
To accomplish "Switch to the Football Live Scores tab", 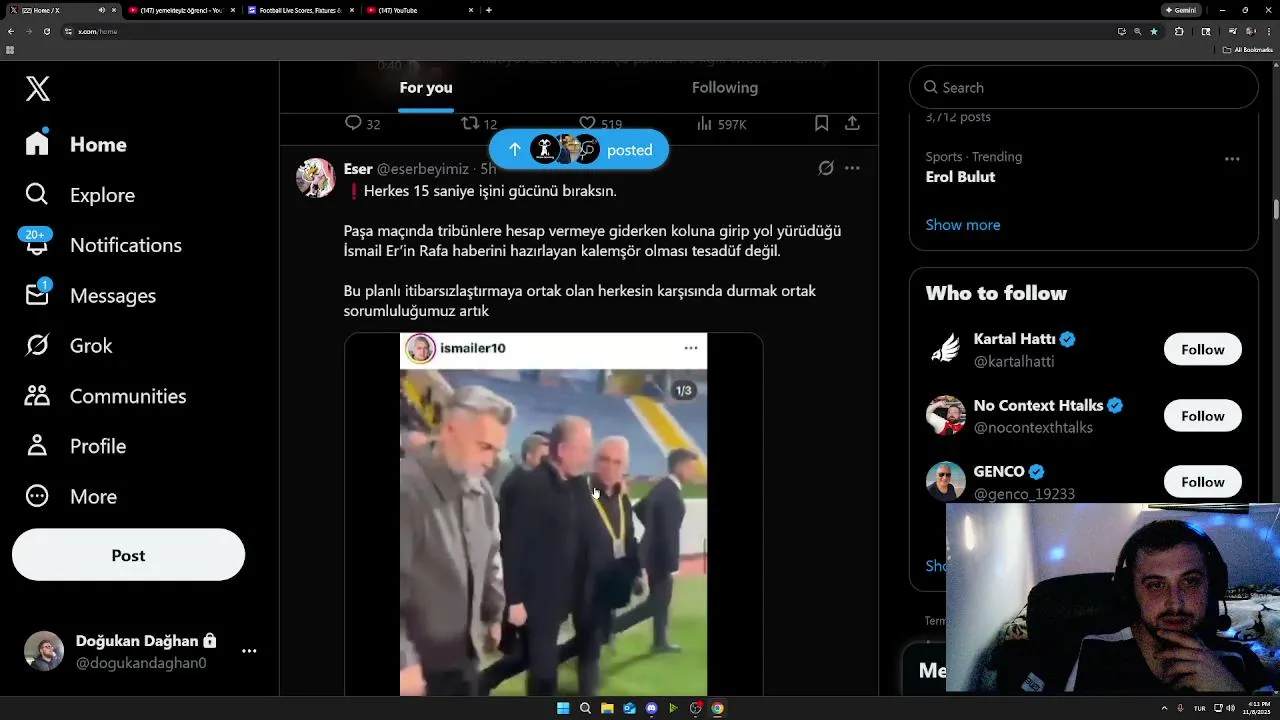I will click(300, 10).
